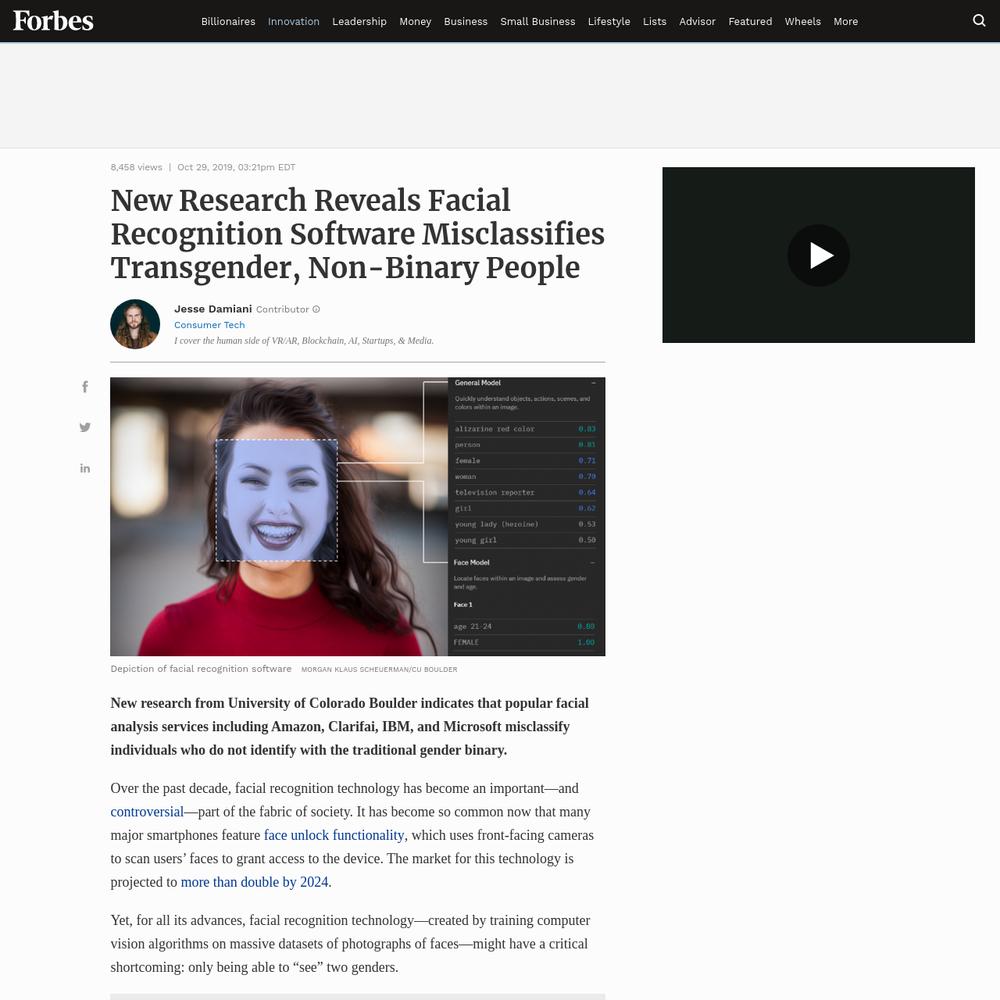The width and height of the screenshot is (1000, 1000).
Task: Click author name Jesse Damiani
Action: pyautogui.click(x=213, y=309)
